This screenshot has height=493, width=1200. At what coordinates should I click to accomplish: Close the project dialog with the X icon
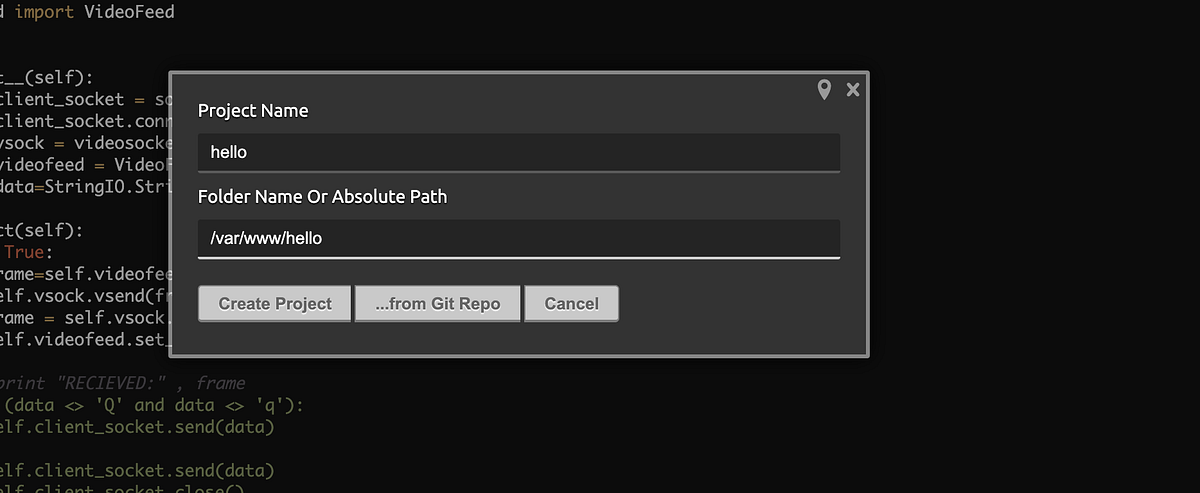pos(853,90)
